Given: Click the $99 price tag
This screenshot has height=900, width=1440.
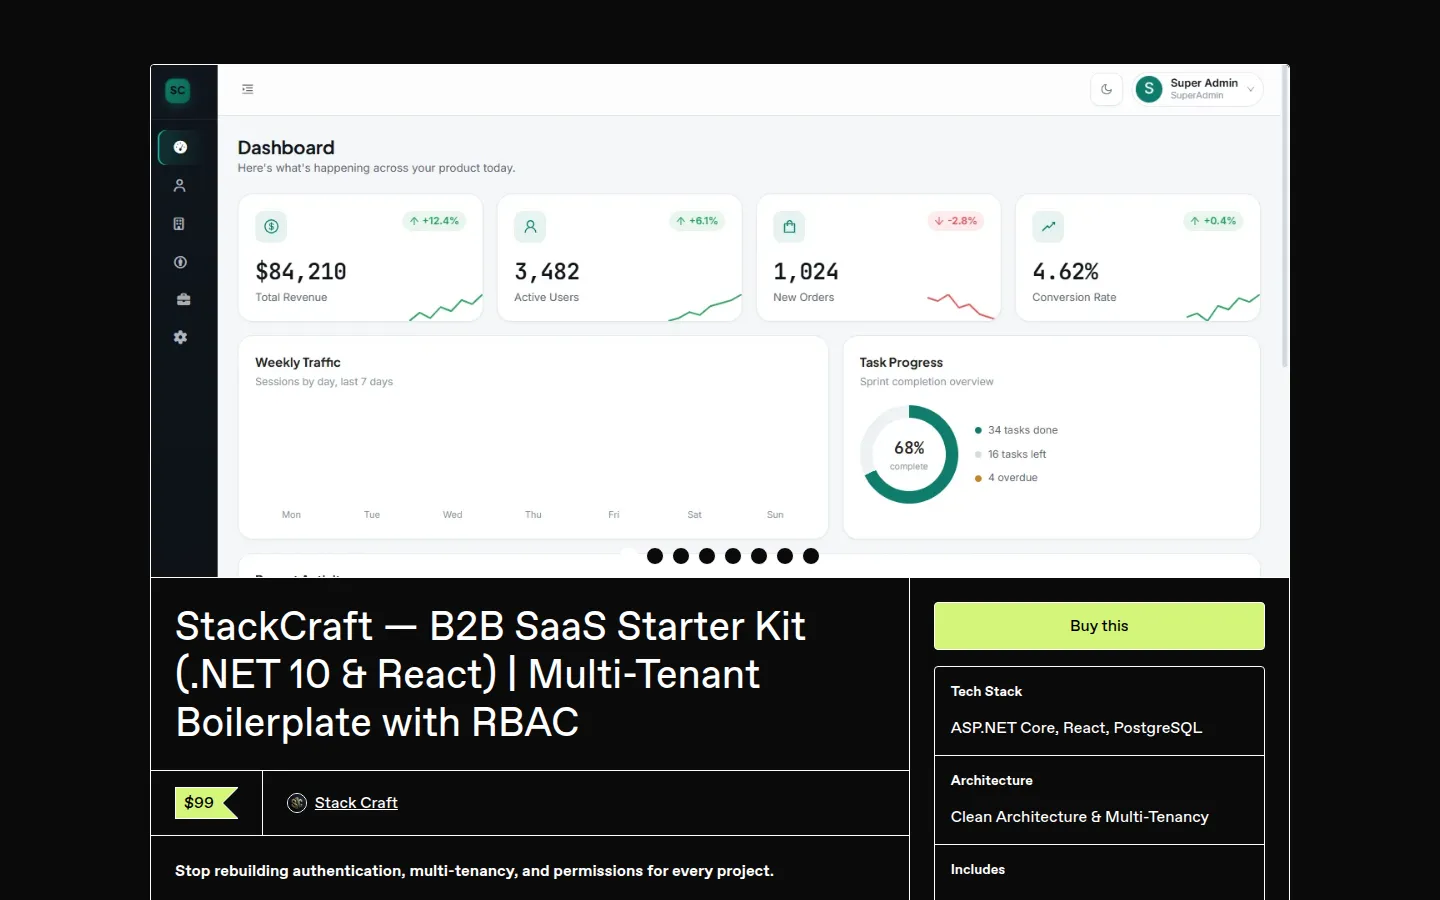Looking at the screenshot, I should point(206,803).
